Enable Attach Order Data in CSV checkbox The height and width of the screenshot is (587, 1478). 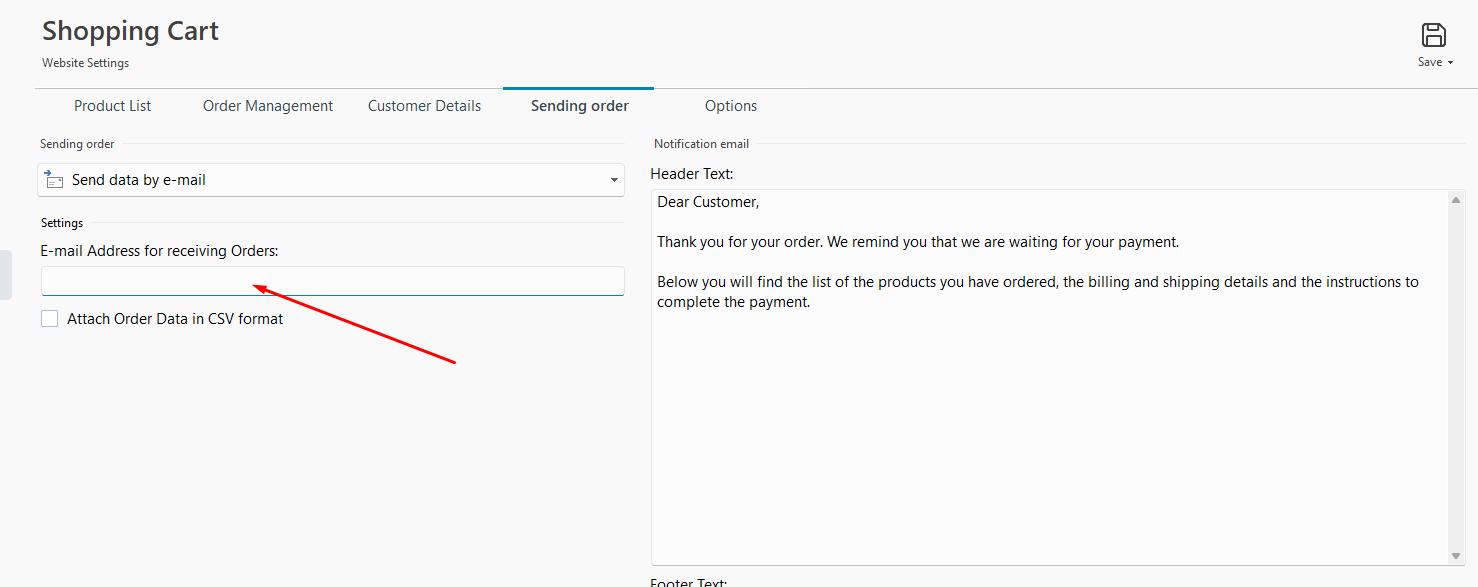click(50, 319)
